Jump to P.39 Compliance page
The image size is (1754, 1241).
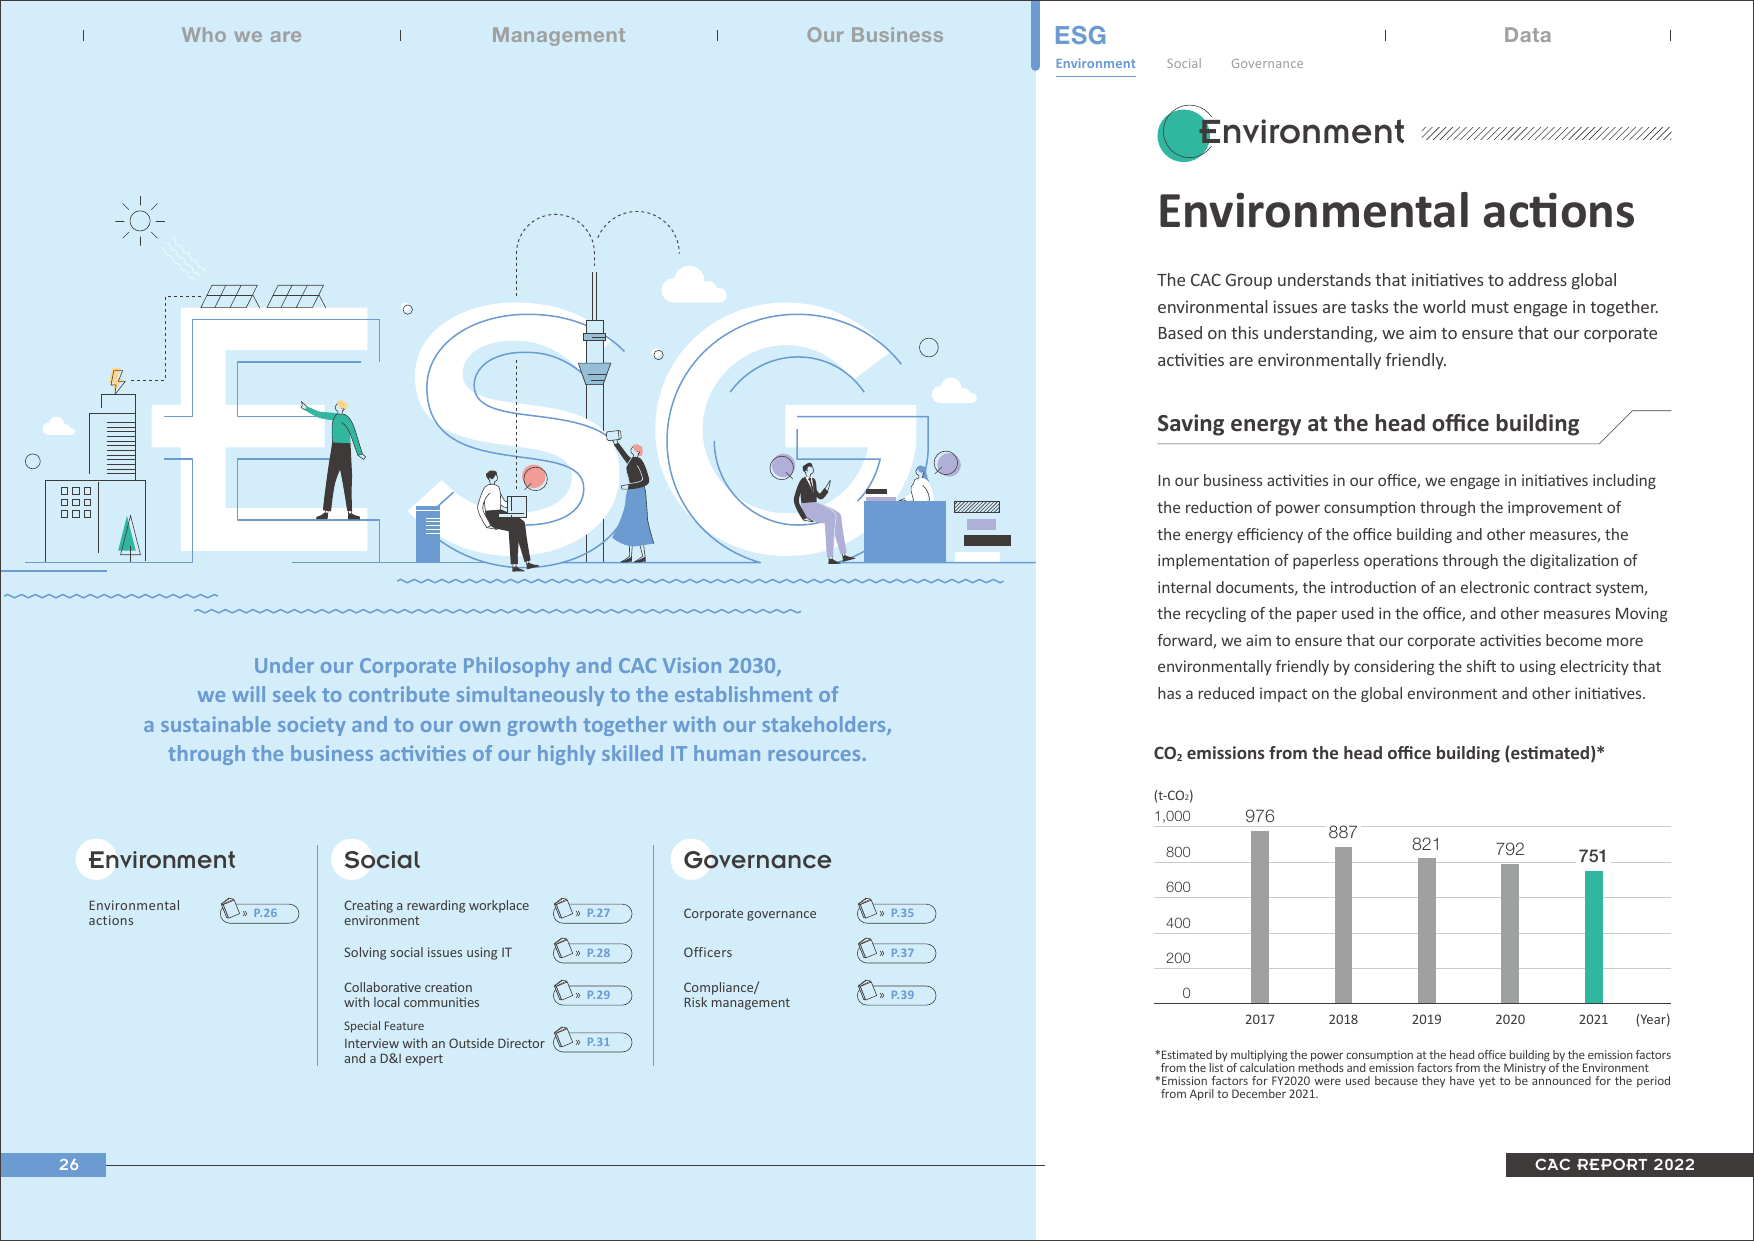coord(896,994)
